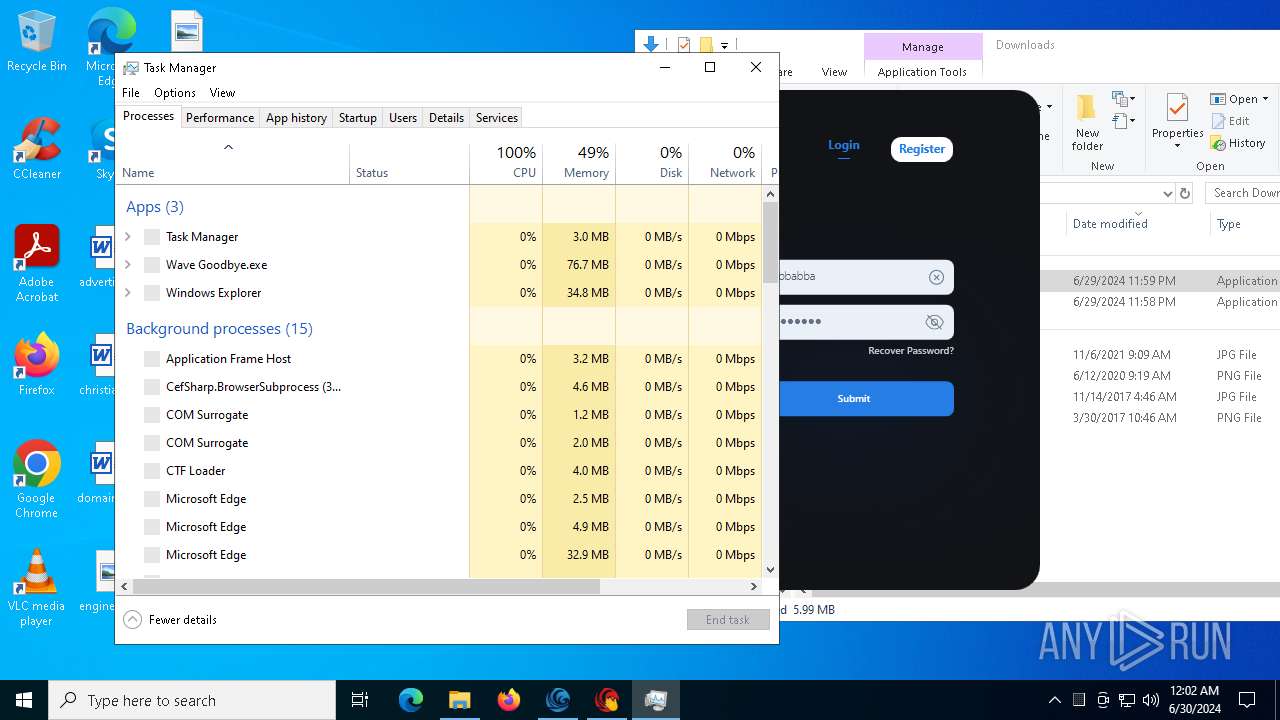
Task: Open the View tab in Explorer ribbon
Action: pos(834,72)
